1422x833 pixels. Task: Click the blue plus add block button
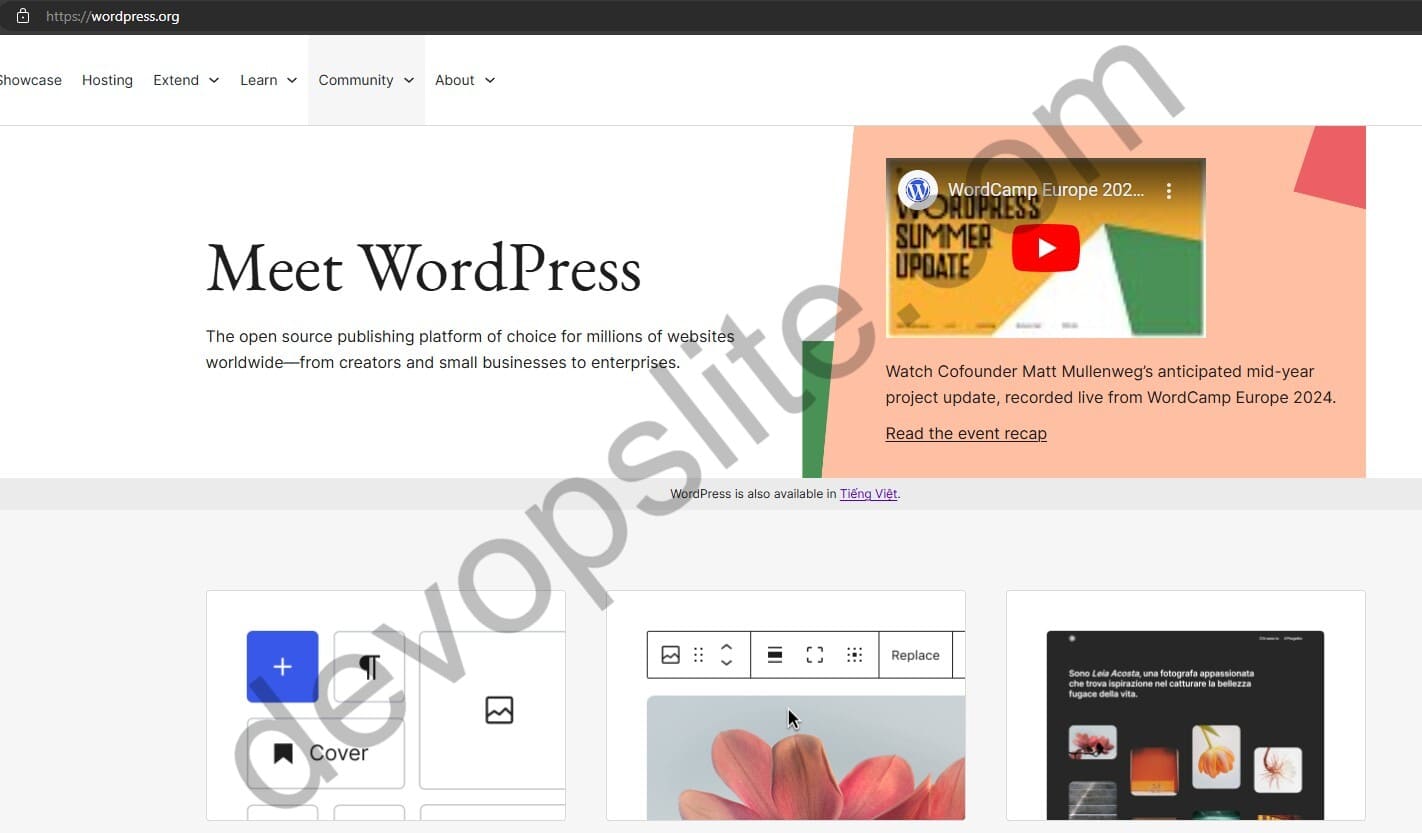[283, 667]
